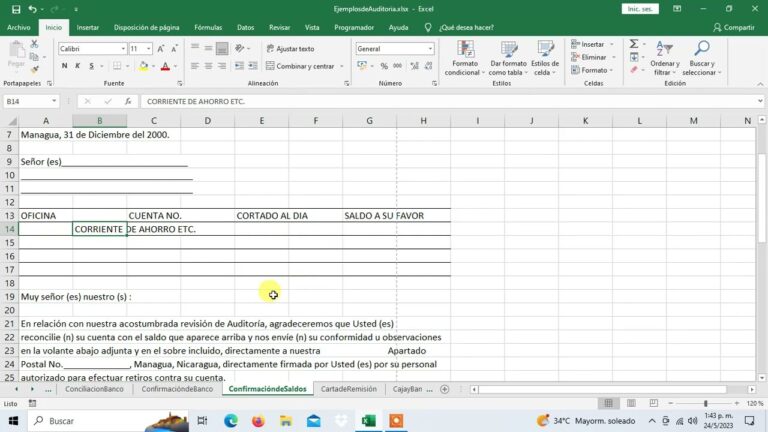
Task: Switch to the Datos ribbon tab
Action: (x=245, y=27)
